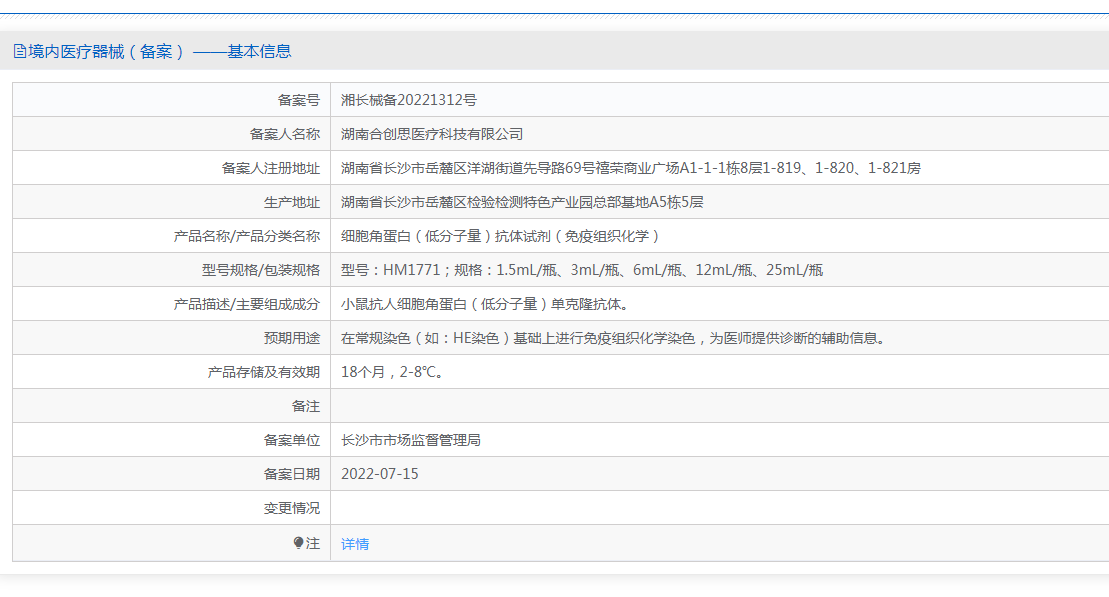Select the heading 境内医疗器械（备案）——基本信息
Image resolution: width=1109 pixels, height=597 pixels.
[x=153, y=51]
